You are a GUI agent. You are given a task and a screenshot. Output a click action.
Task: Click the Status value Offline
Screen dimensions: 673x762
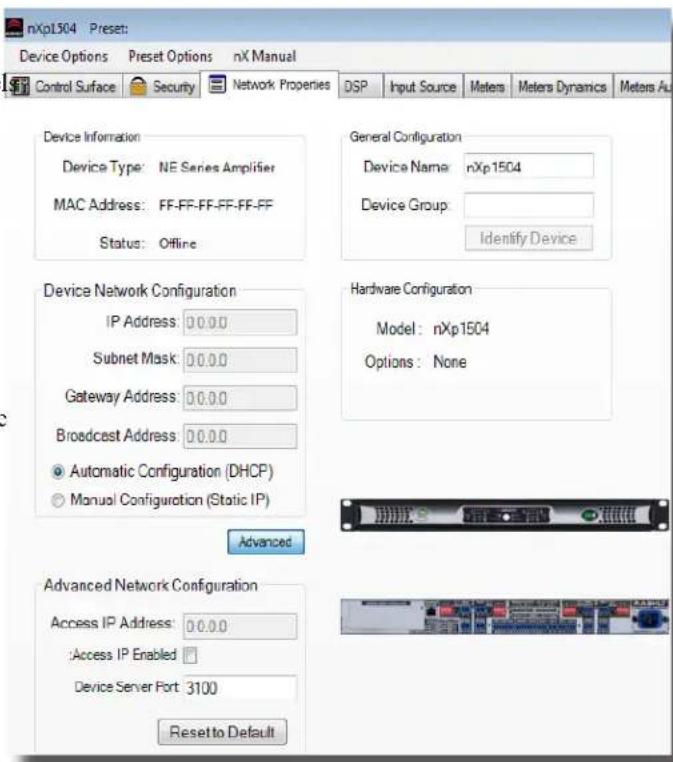click(x=178, y=243)
